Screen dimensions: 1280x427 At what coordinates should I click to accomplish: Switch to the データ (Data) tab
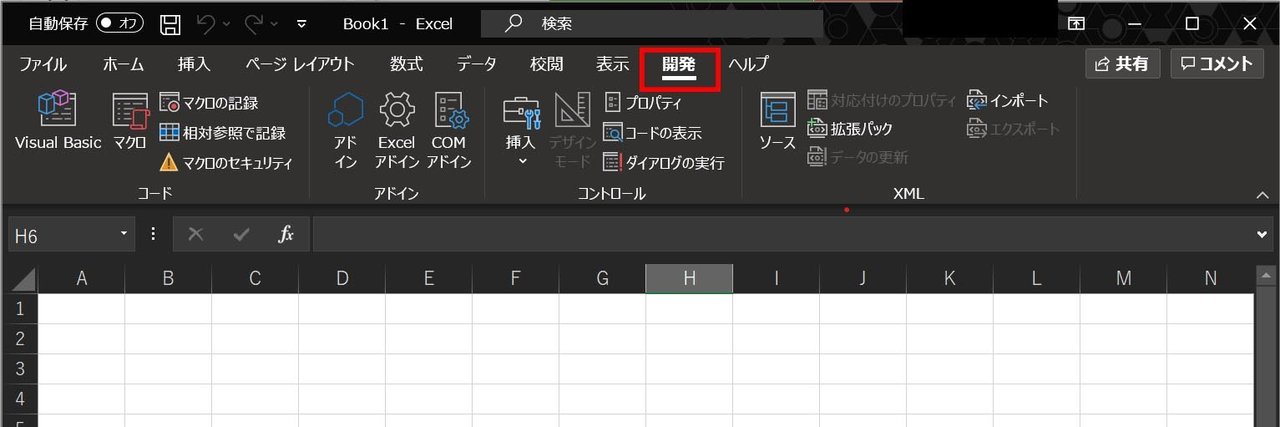(x=477, y=64)
